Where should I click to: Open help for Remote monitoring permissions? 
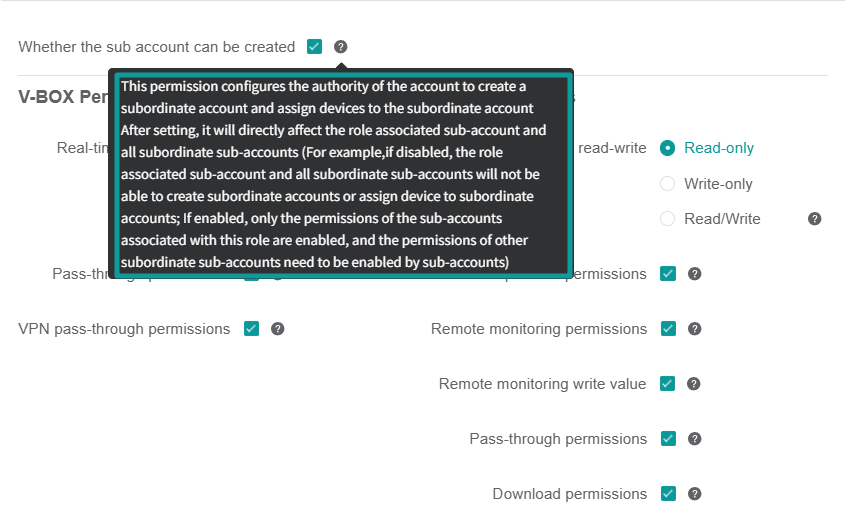pyautogui.click(x=694, y=329)
